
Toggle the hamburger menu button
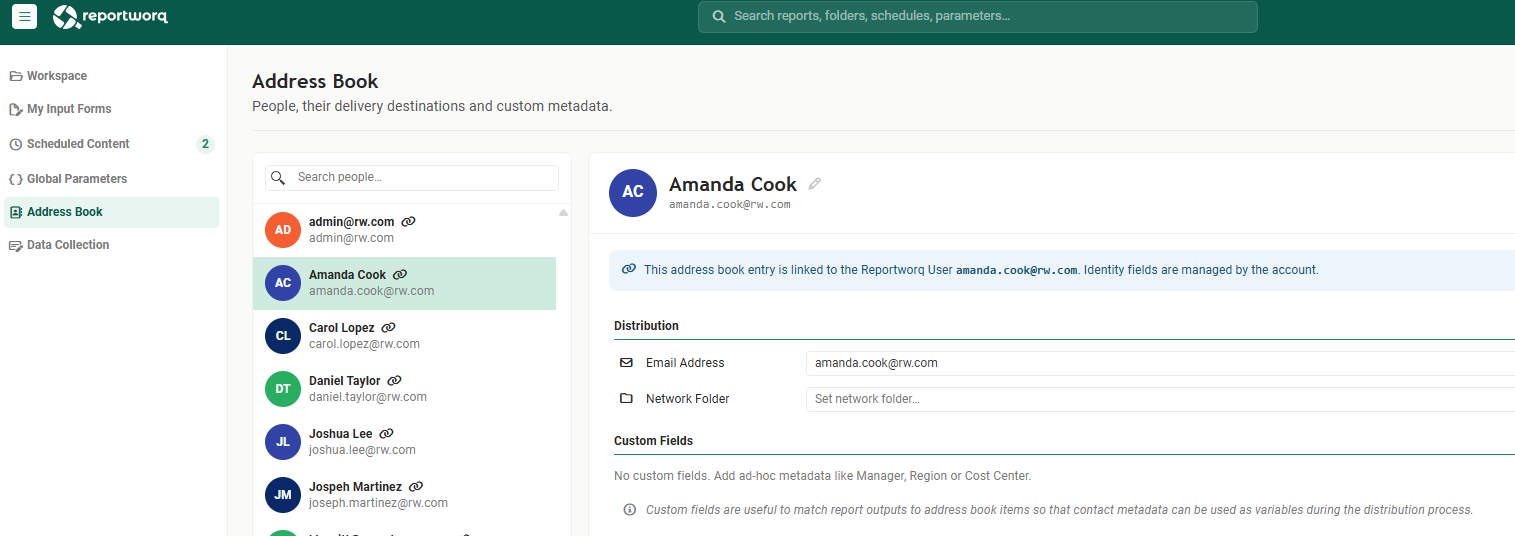point(25,16)
